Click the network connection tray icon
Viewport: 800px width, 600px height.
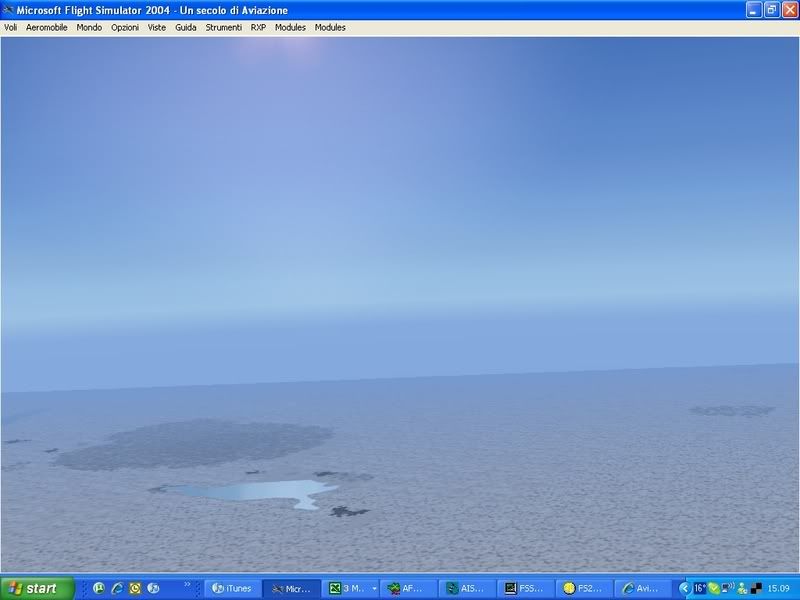click(728, 588)
